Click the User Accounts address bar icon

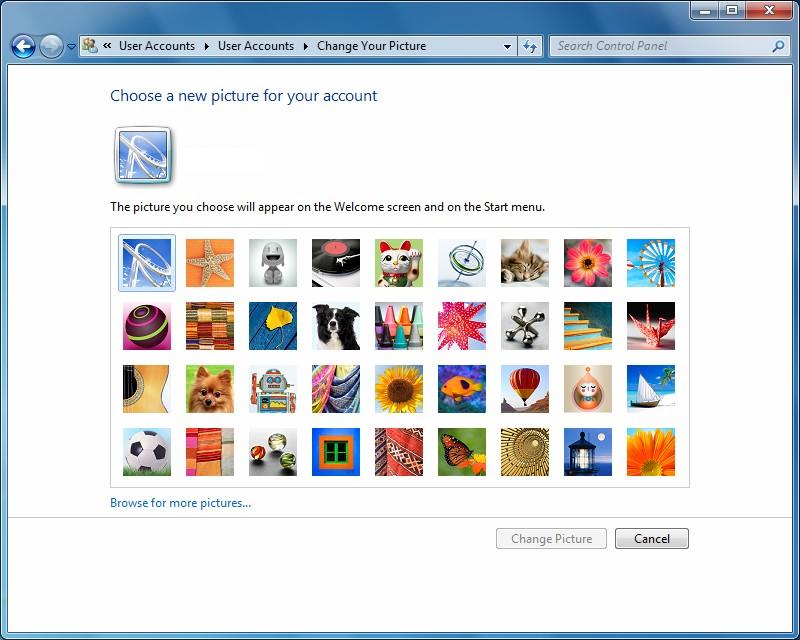coord(90,45)
